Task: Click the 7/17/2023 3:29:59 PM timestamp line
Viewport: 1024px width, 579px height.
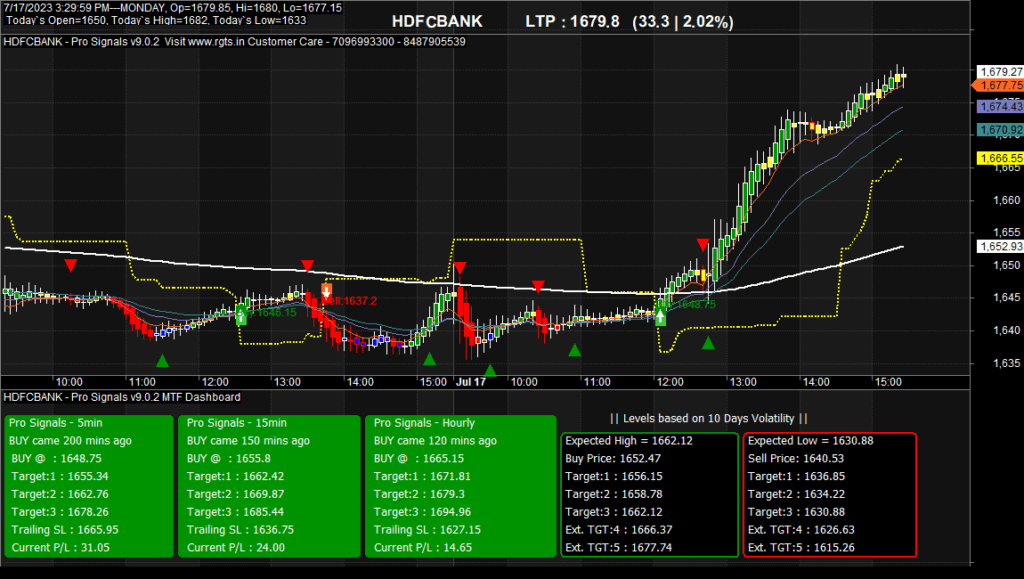Action: point(172,8)
